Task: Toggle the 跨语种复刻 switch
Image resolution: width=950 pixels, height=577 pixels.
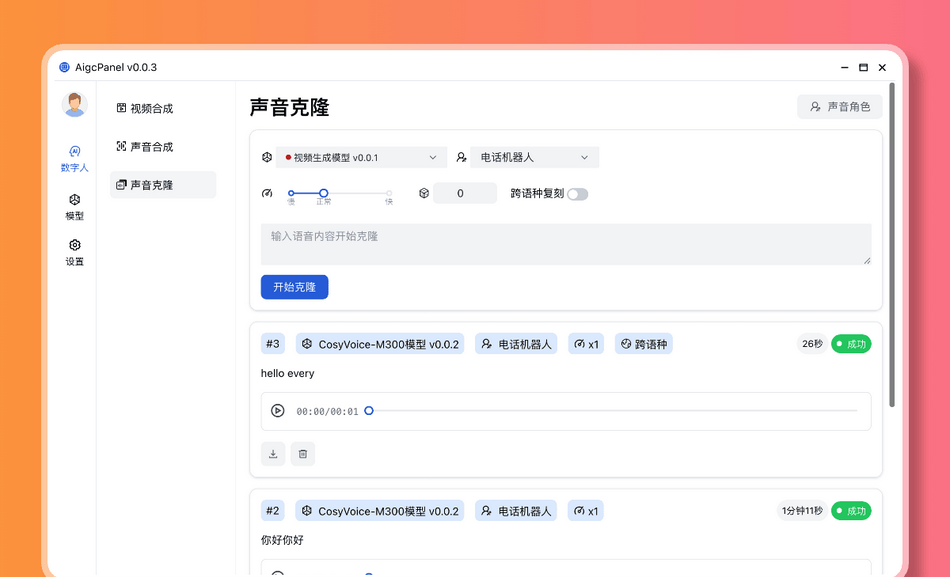Action: 577,194
